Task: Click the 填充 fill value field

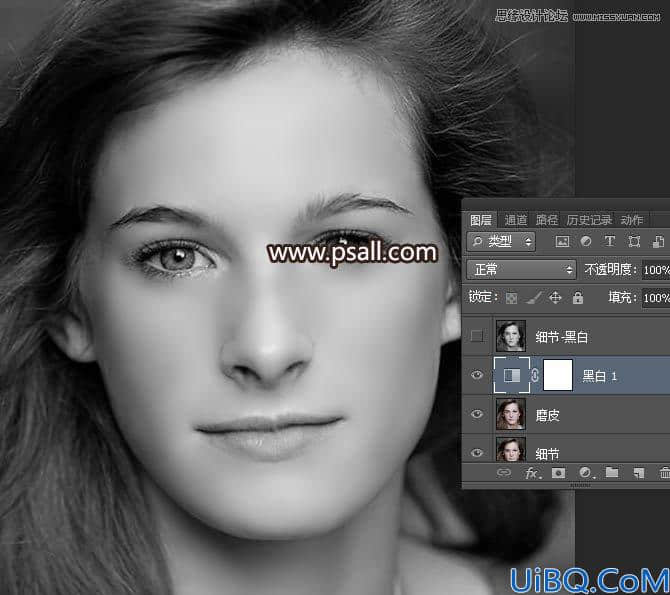Action: 656,298
